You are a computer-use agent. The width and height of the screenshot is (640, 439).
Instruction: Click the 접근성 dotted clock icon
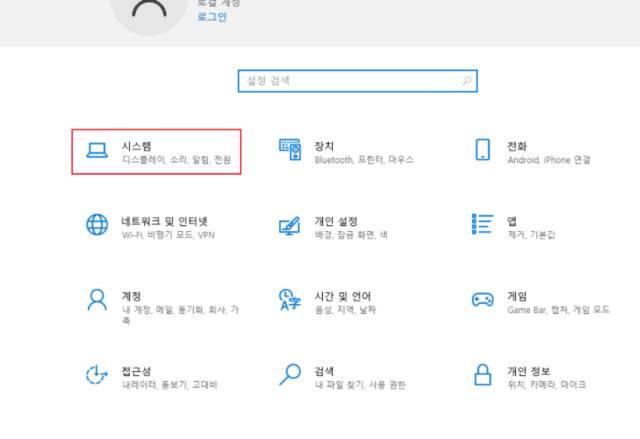[x=97, y=375]
